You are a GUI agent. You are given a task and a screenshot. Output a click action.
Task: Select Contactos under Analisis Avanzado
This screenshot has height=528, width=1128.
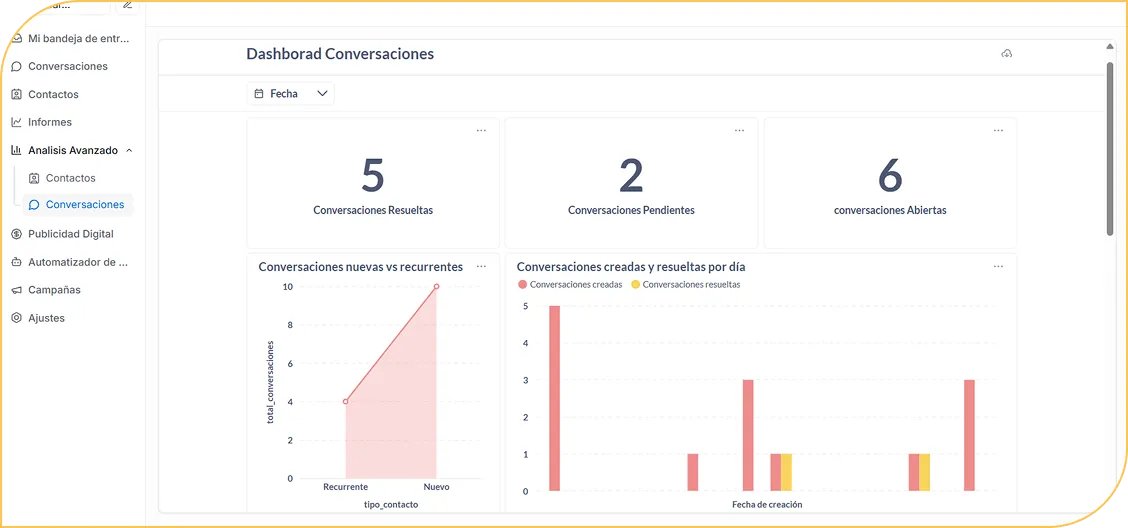(x=70, y=178)
